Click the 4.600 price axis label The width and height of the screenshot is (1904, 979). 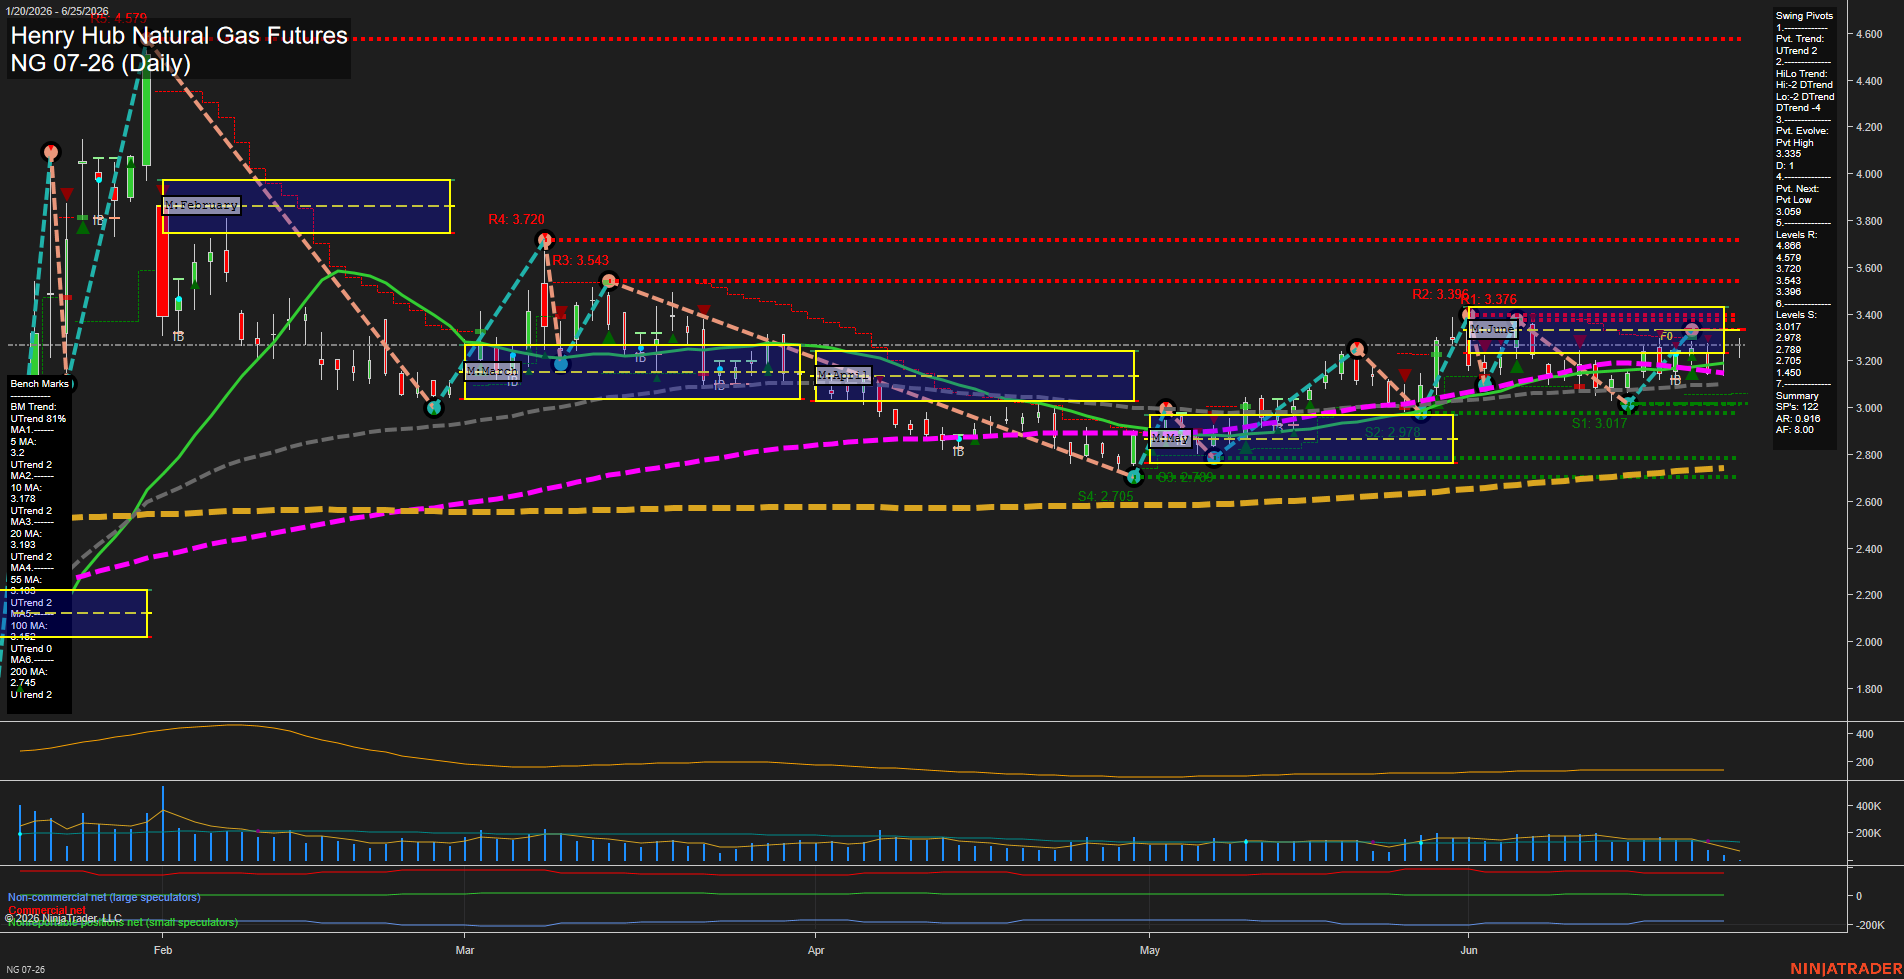1869,34
